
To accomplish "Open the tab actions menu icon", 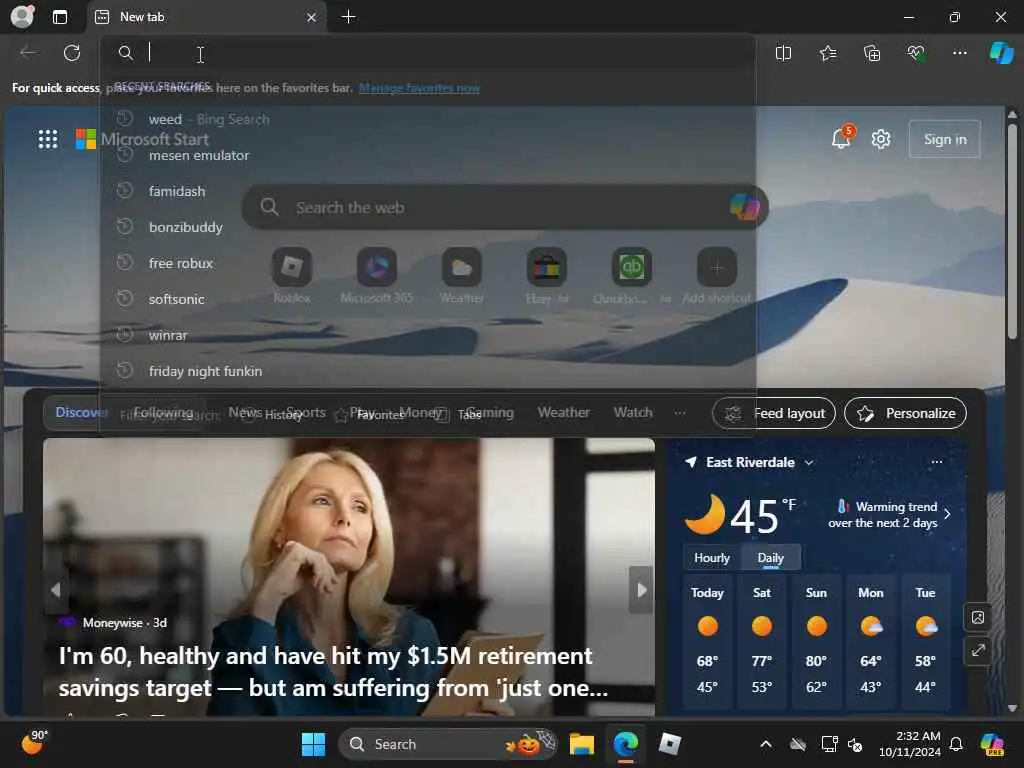I will tap(59, 17).
